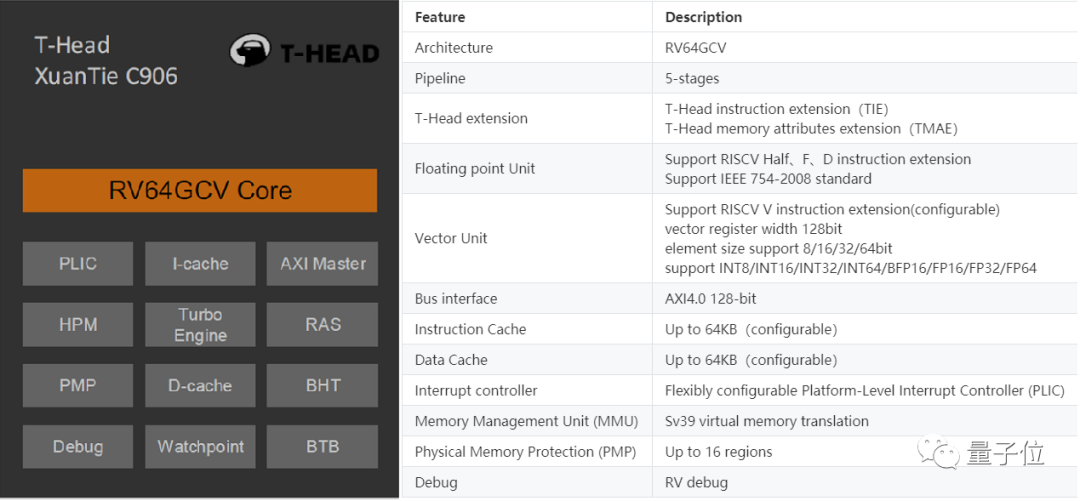This screenshot has width=1080, height=501.
Task: Click the BHT block
Action: [x=322, y=386]
